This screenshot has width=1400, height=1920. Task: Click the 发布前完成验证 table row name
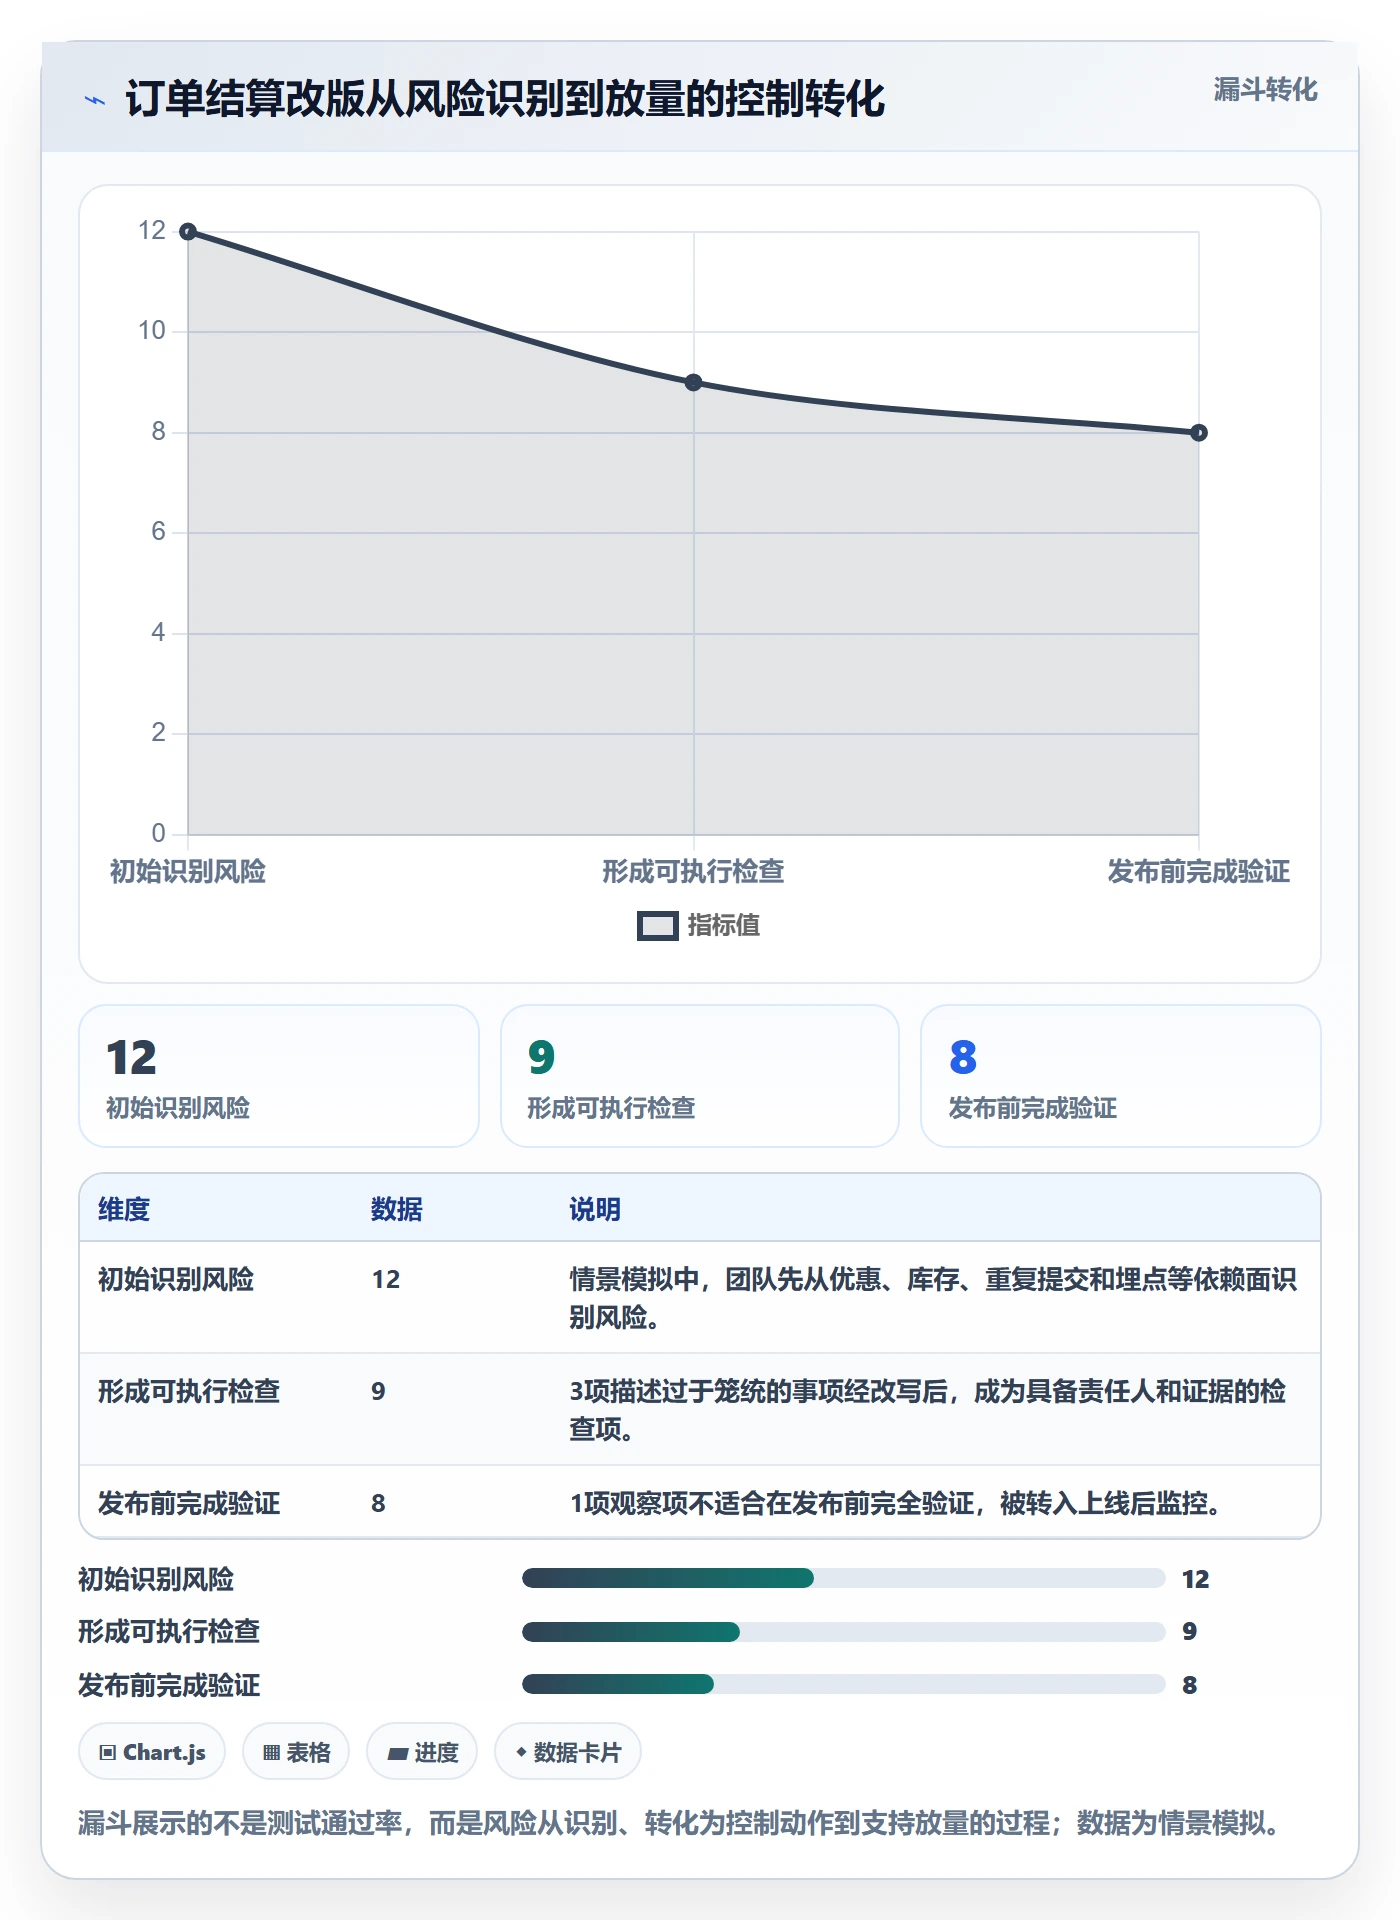click(x=189, y=1503)
